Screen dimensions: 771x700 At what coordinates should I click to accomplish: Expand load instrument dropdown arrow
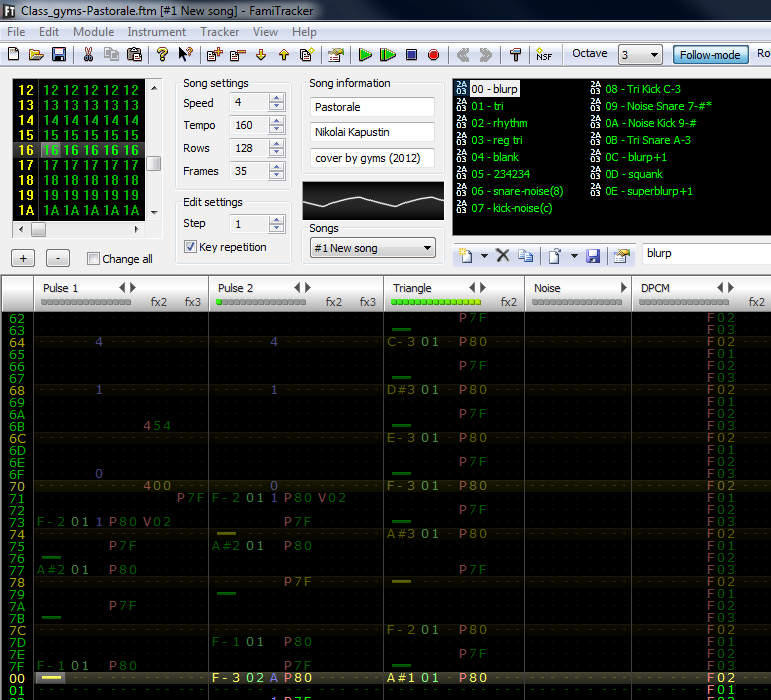pos(574,256)
